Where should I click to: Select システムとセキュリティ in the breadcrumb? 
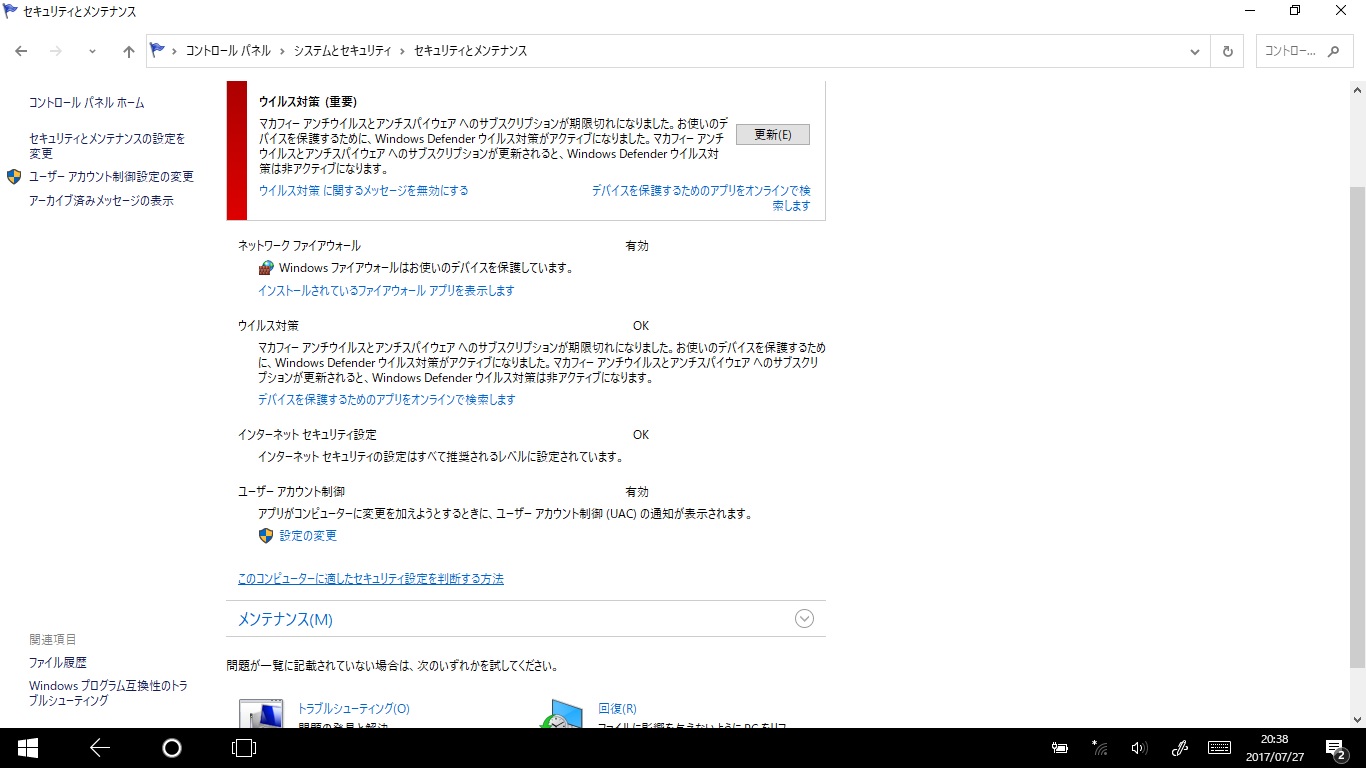pos(342,51)
